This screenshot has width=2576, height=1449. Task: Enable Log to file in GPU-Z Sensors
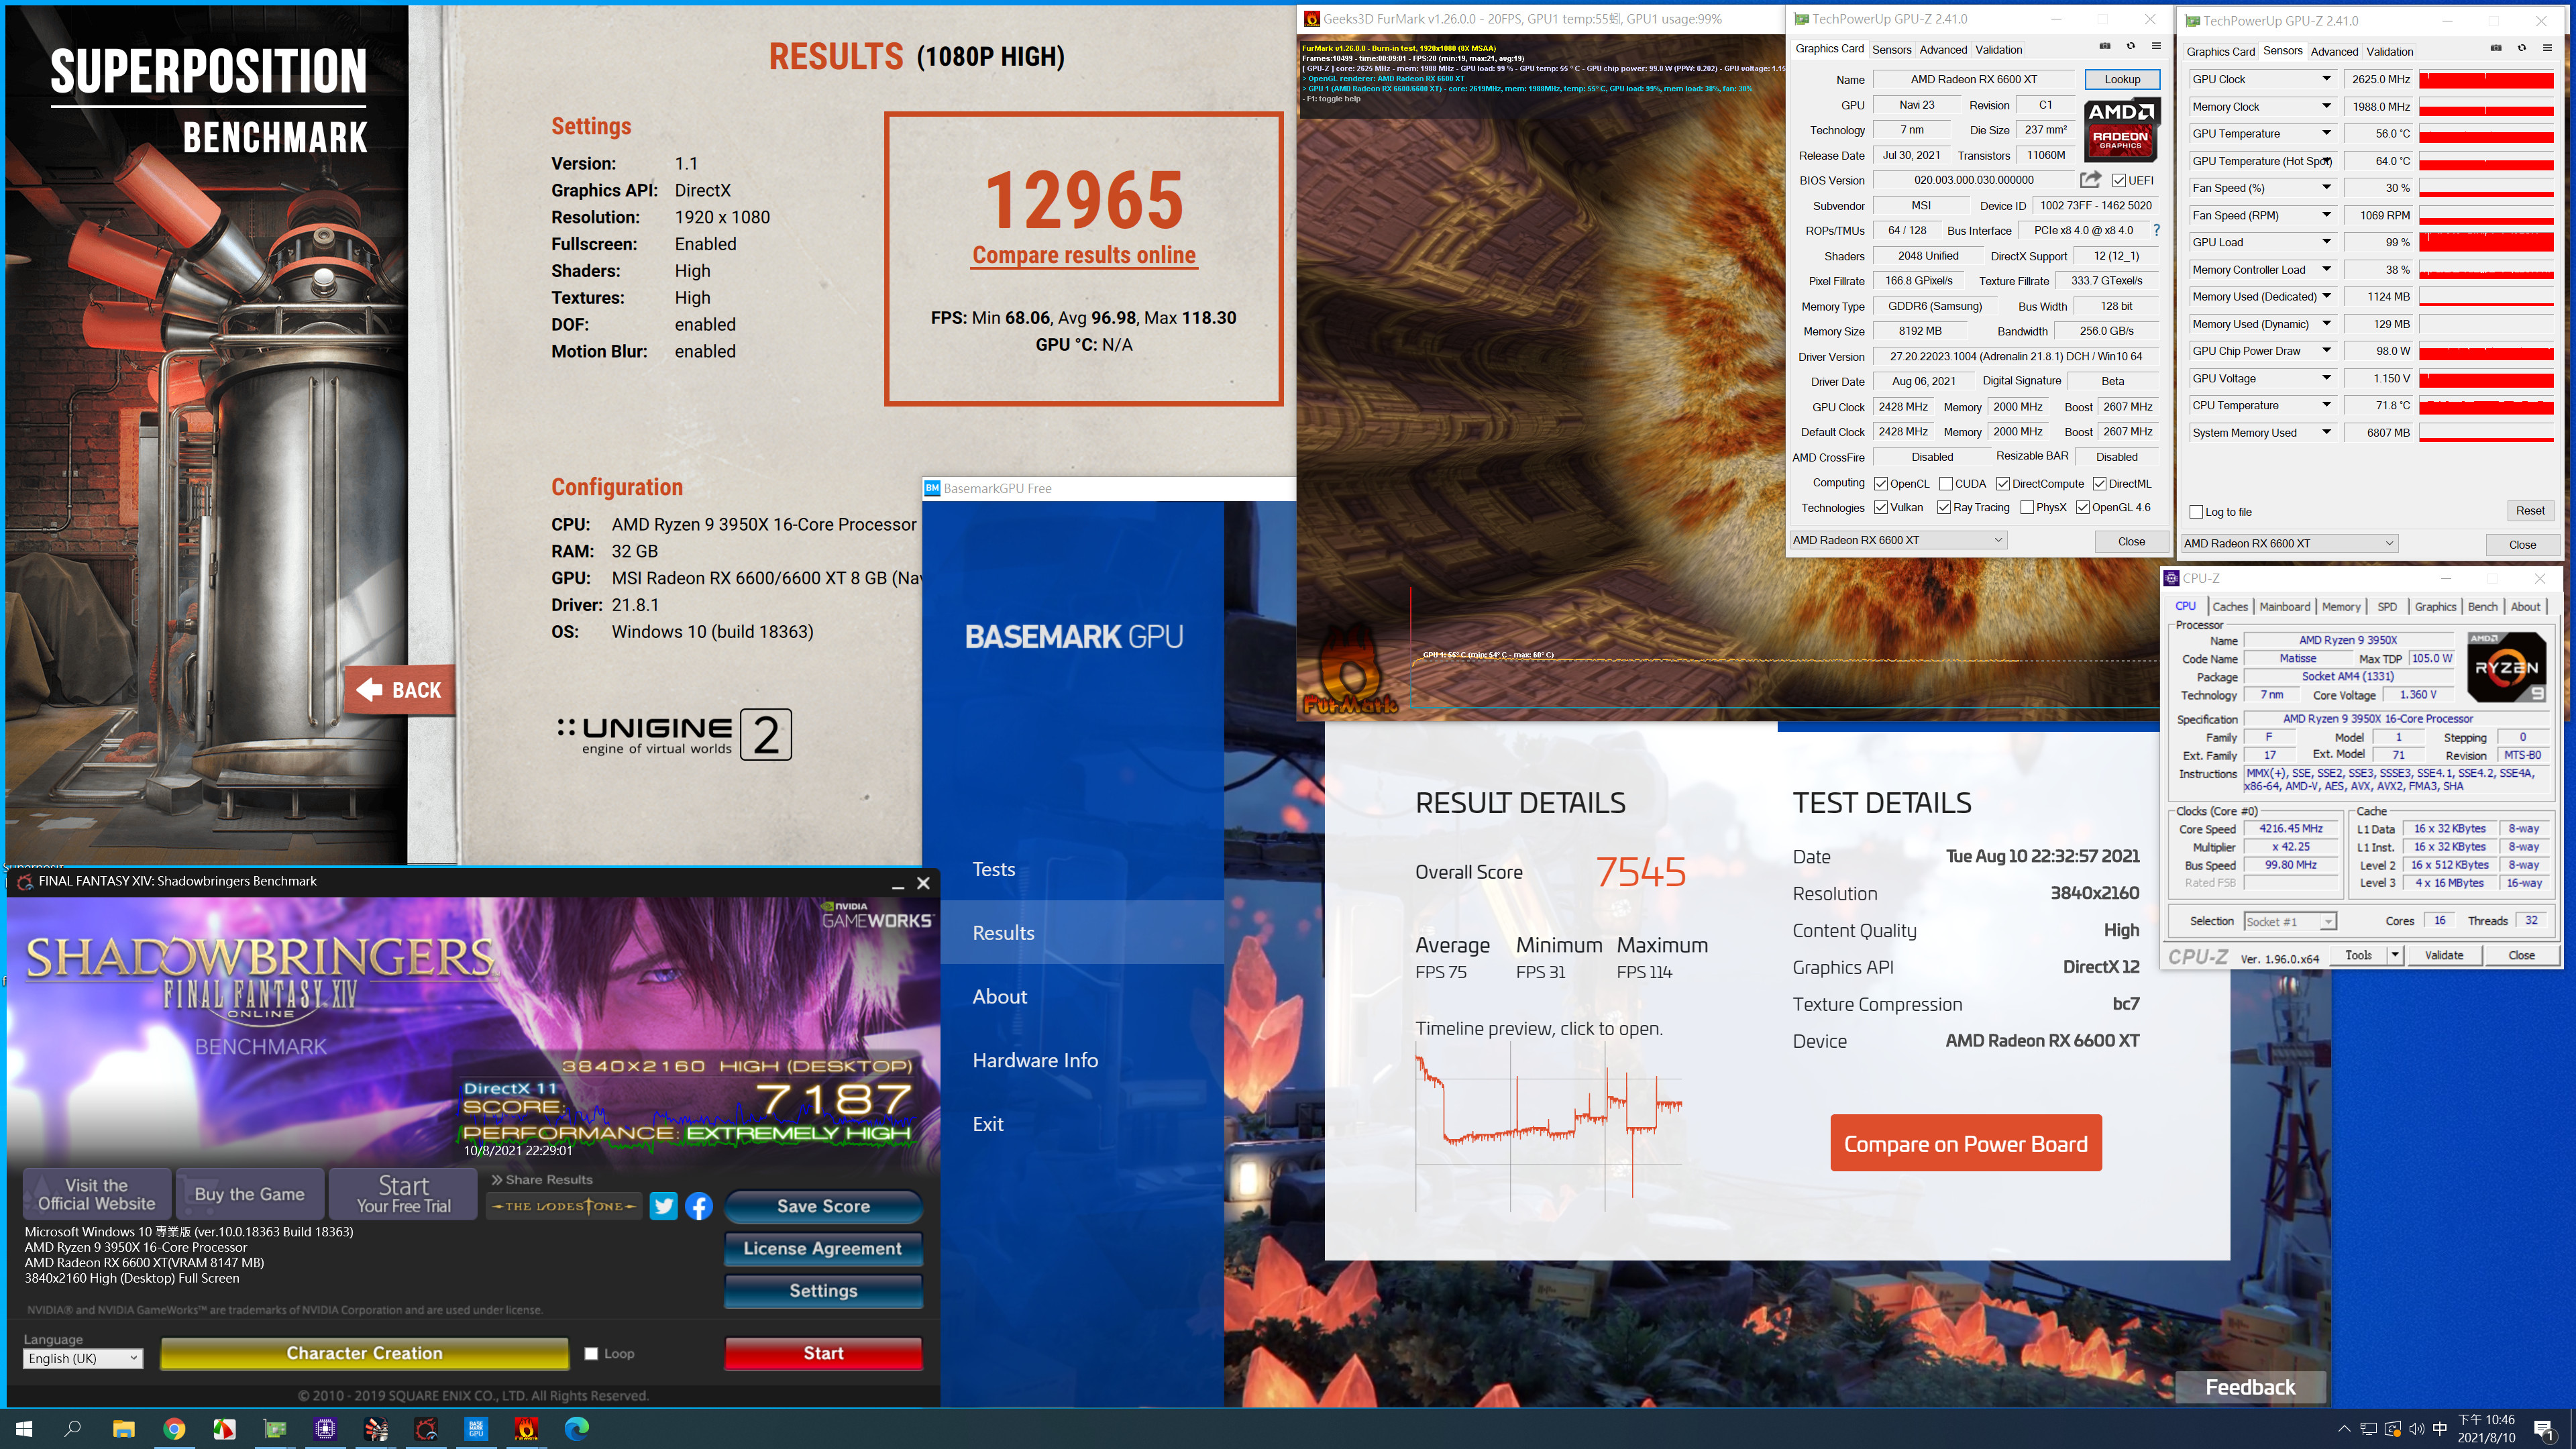(x=2196, y=512)
